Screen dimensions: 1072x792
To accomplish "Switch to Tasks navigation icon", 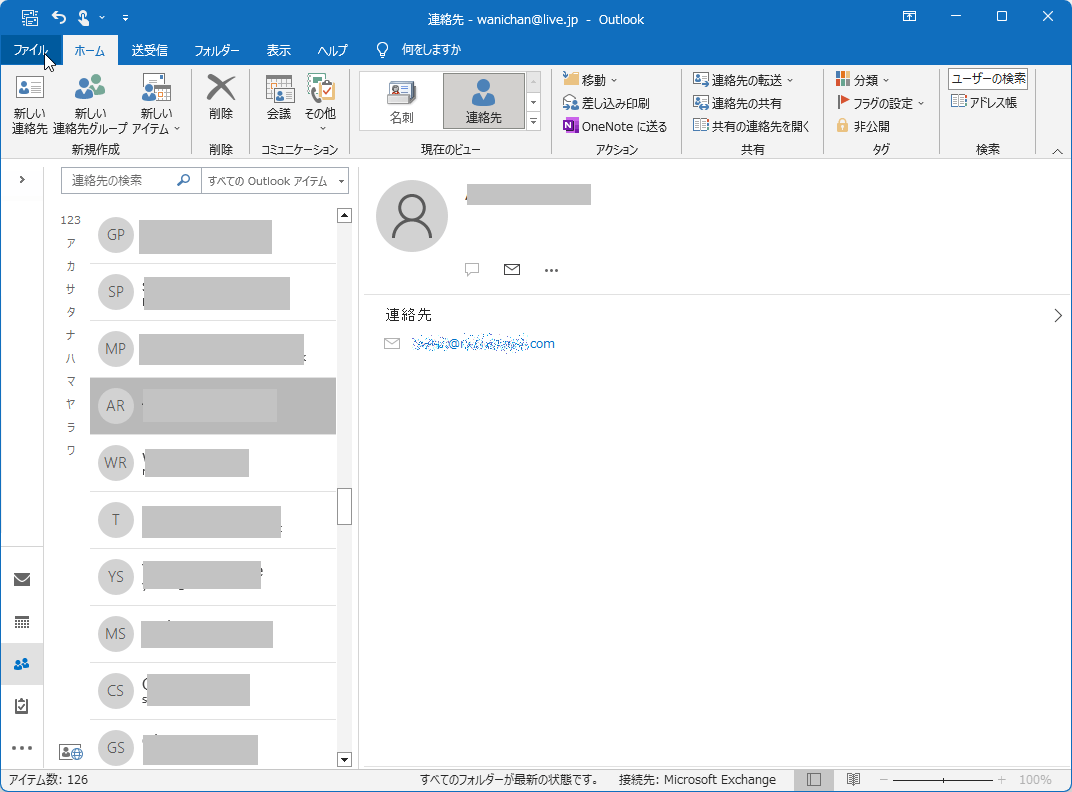I will (x=22, y=706).
